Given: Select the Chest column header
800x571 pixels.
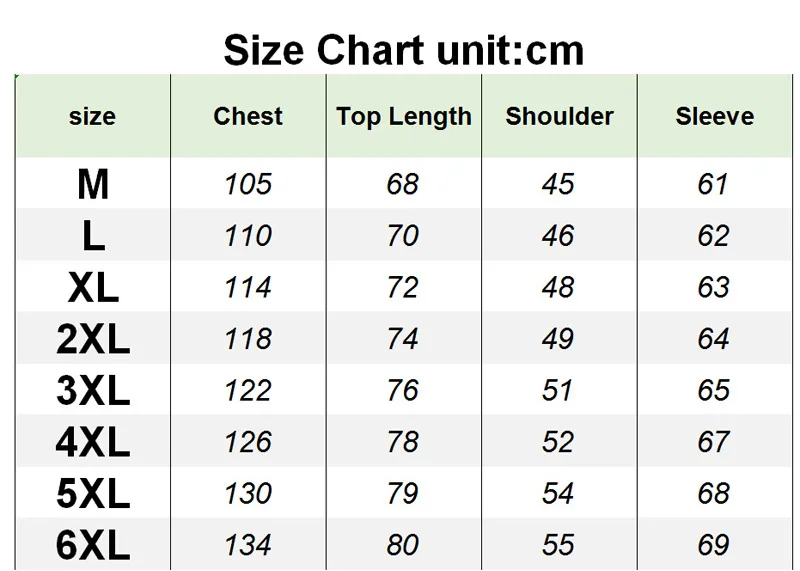Looking at the screenshot, I should pos(248,116).
